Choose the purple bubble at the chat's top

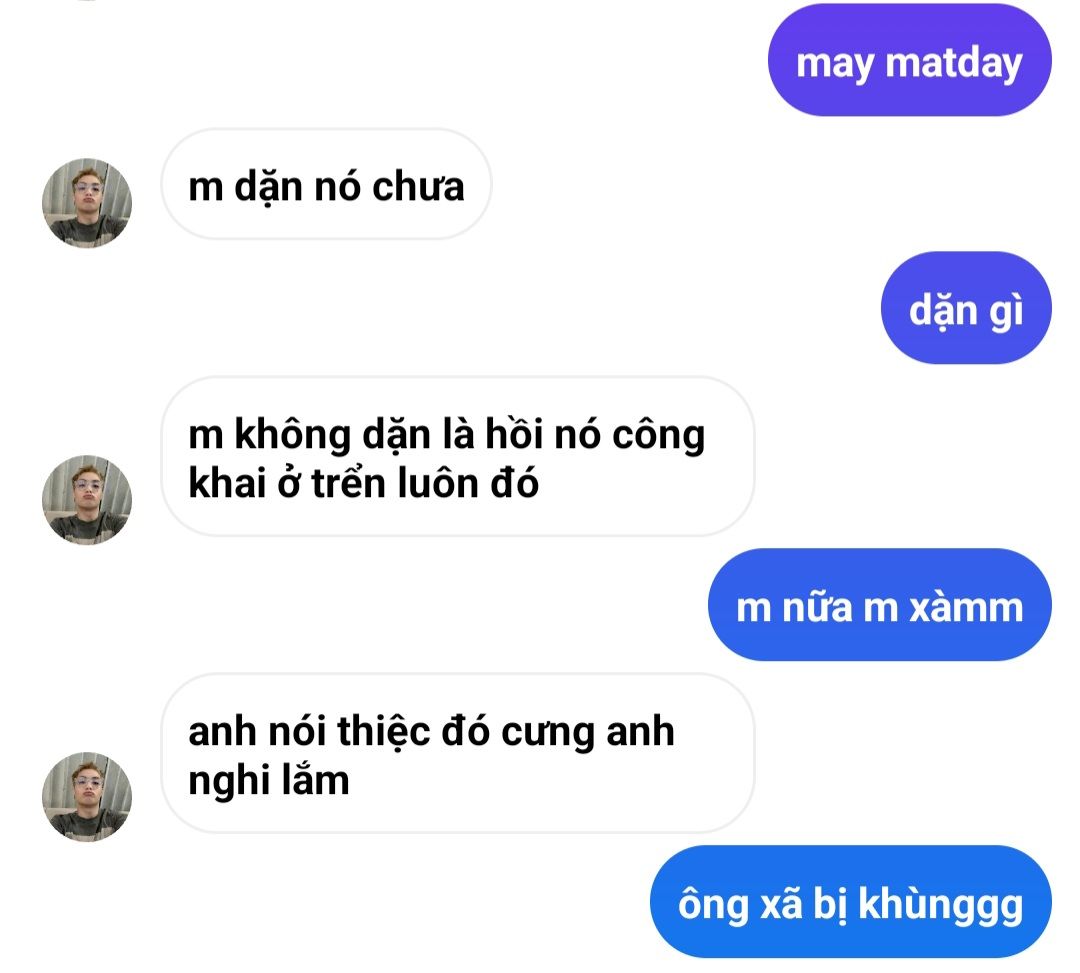click(x=909, y=61)
